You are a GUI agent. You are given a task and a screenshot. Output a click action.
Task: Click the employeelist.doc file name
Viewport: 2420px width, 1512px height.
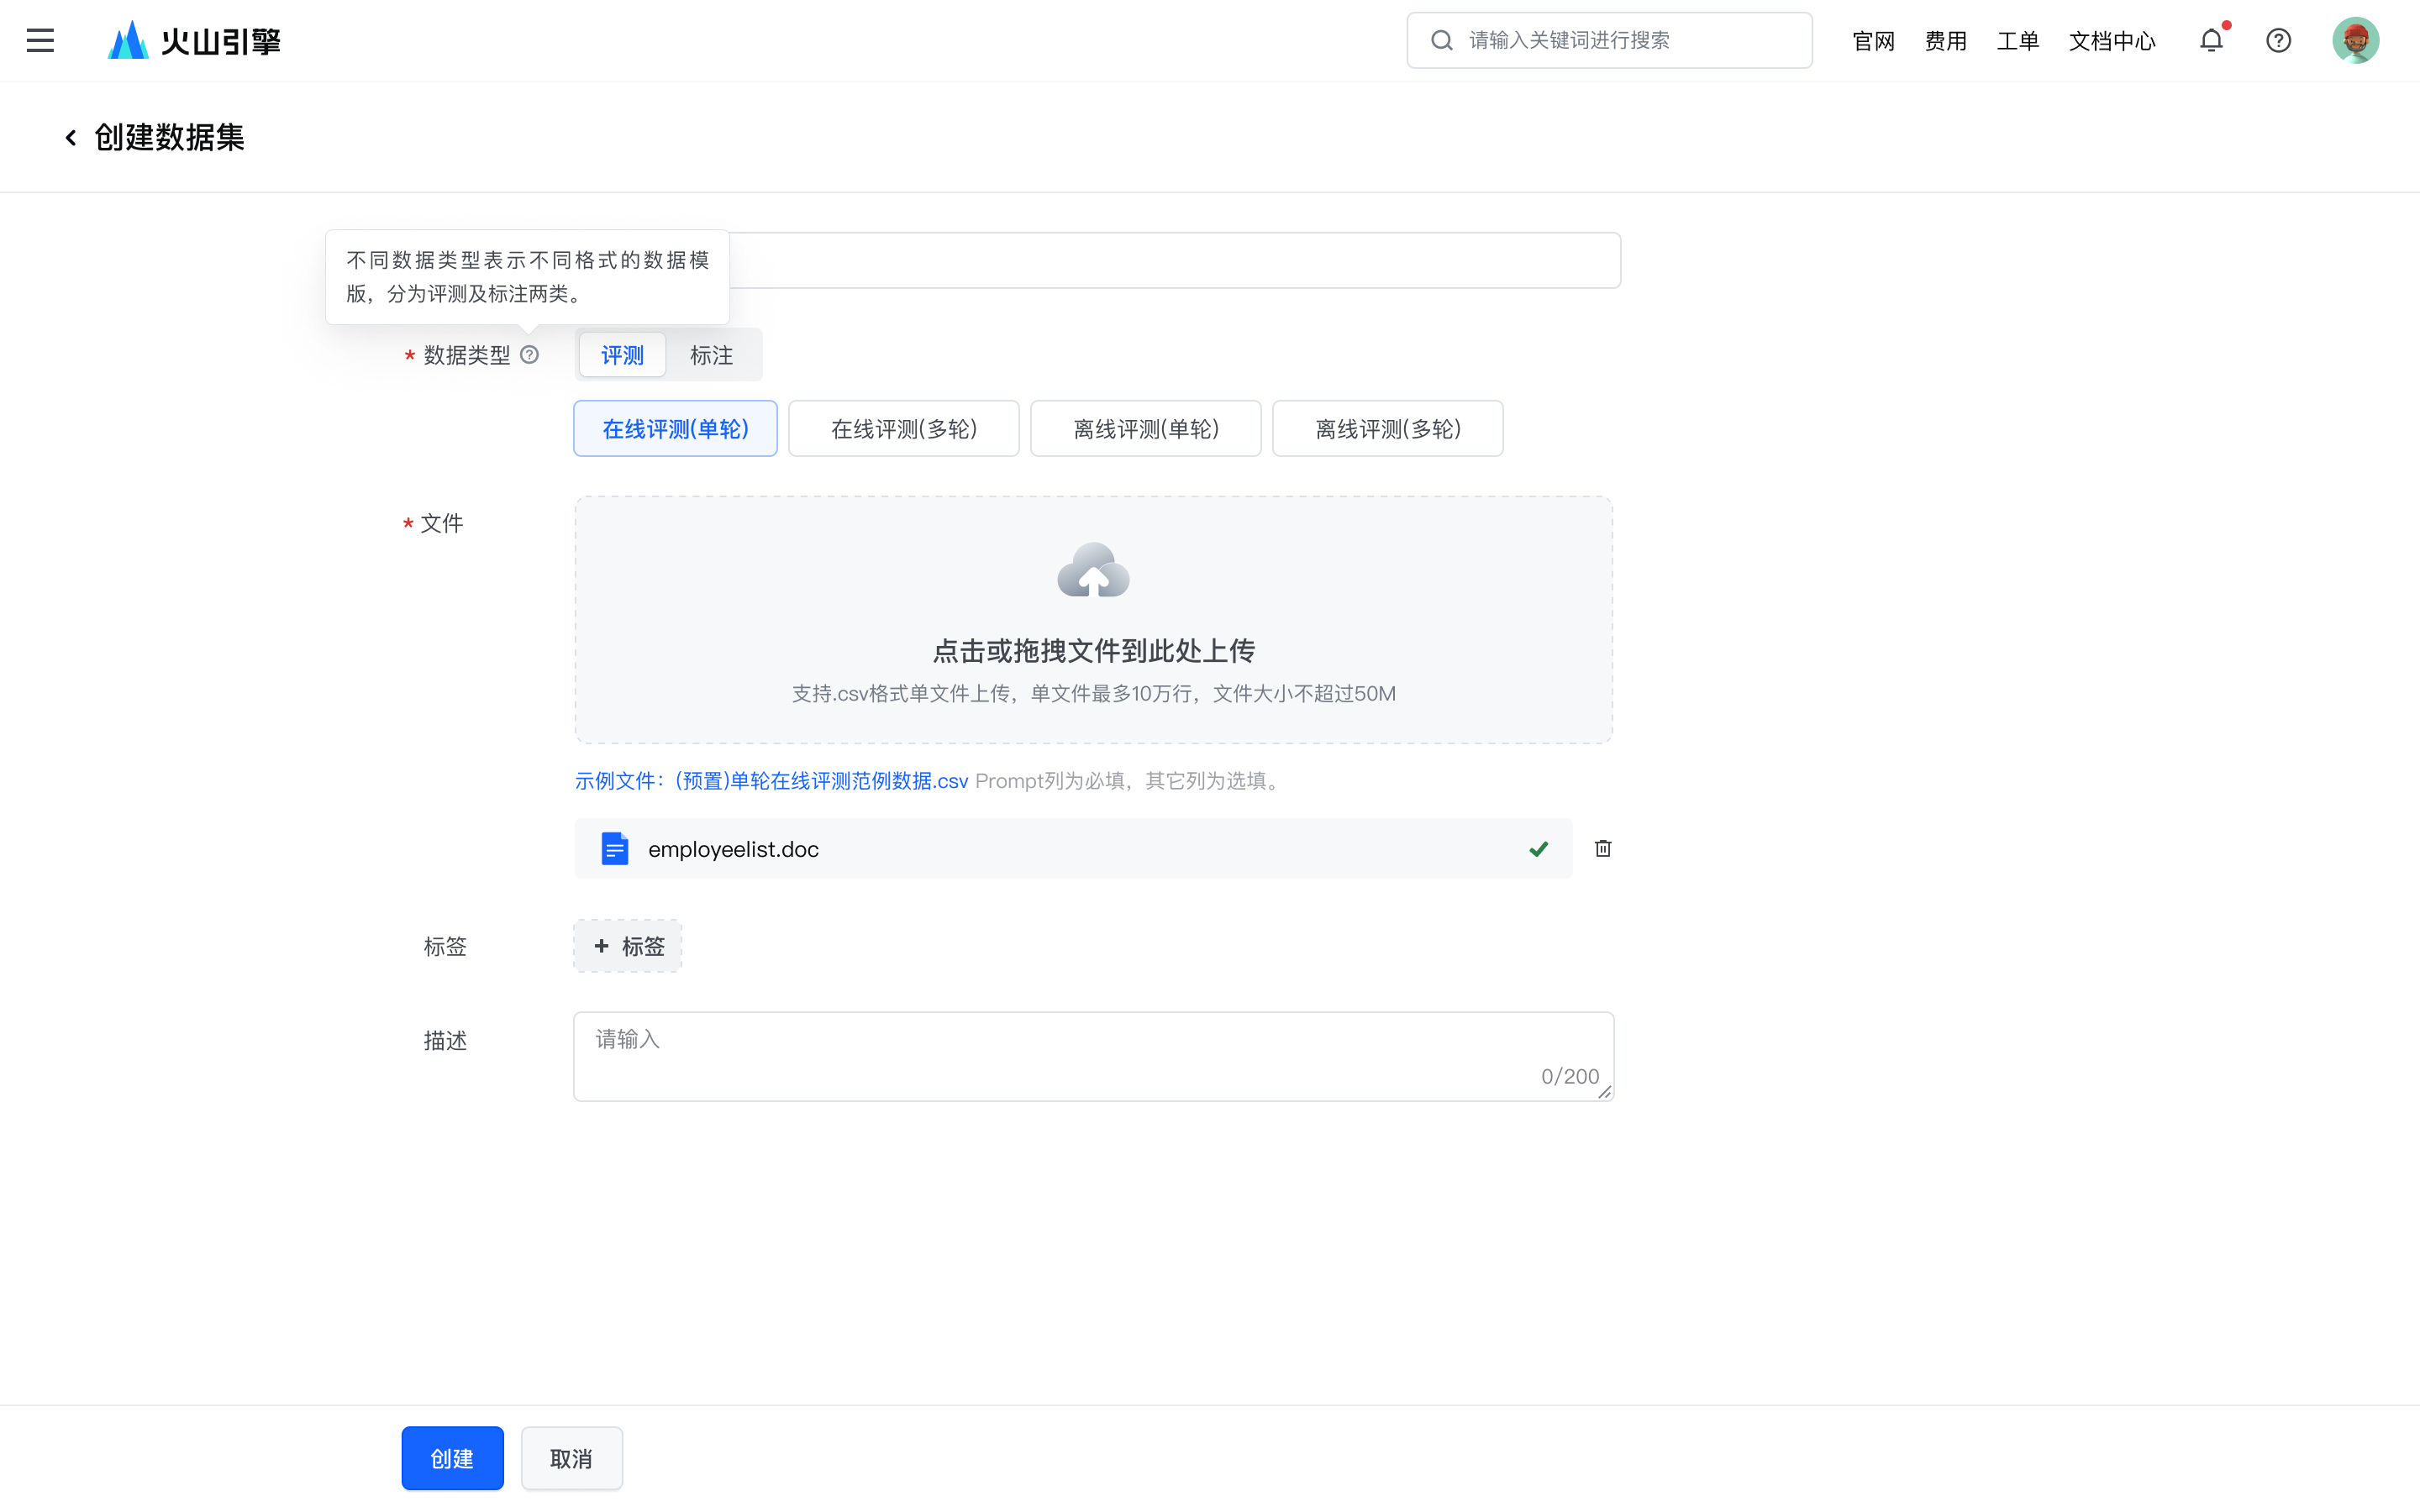pos(733,849)
